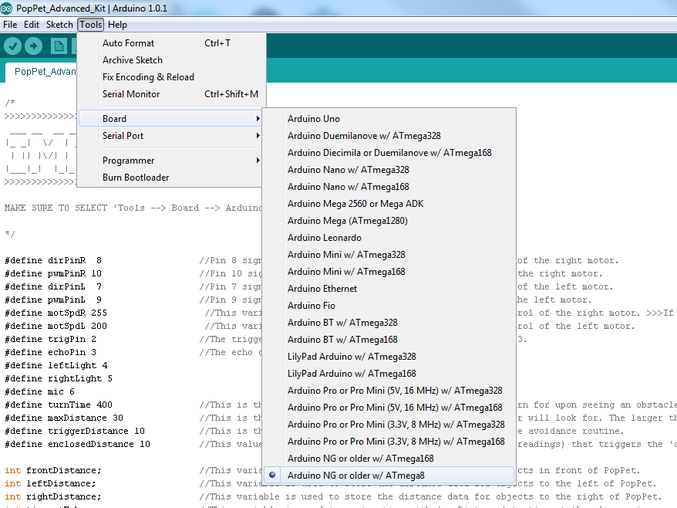677x508 pixels.
Task: Expand the Programmer submenu
Action: click(x=171, y=161)
